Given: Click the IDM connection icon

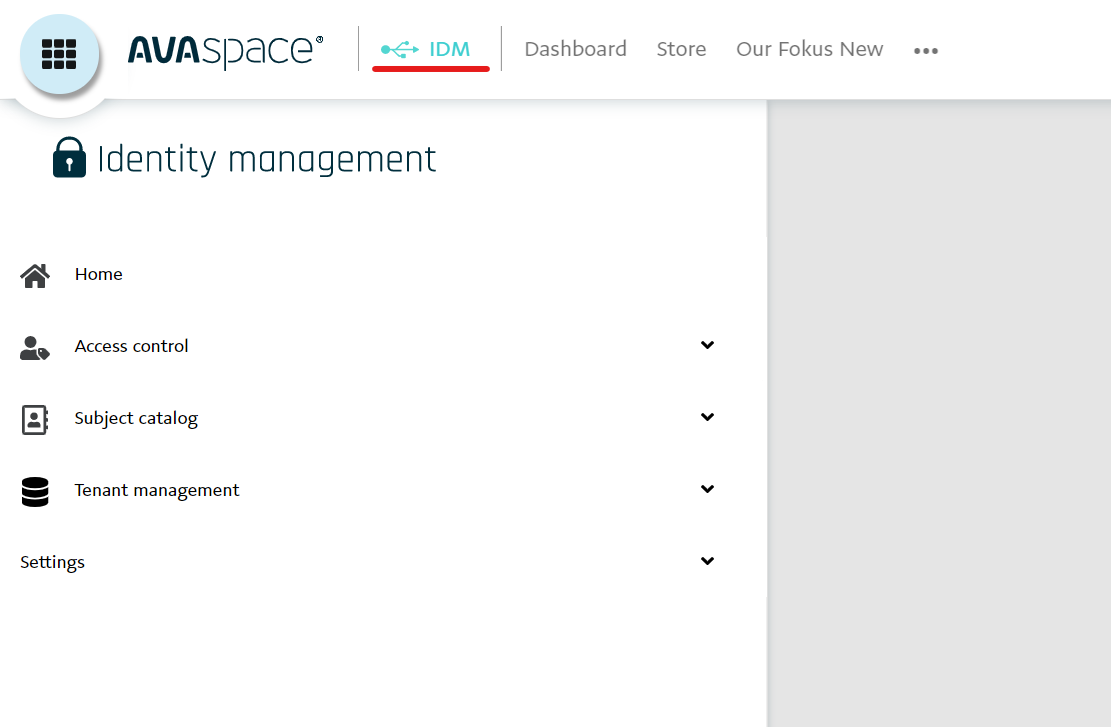Looking at the screenshot, I should 400,50.
